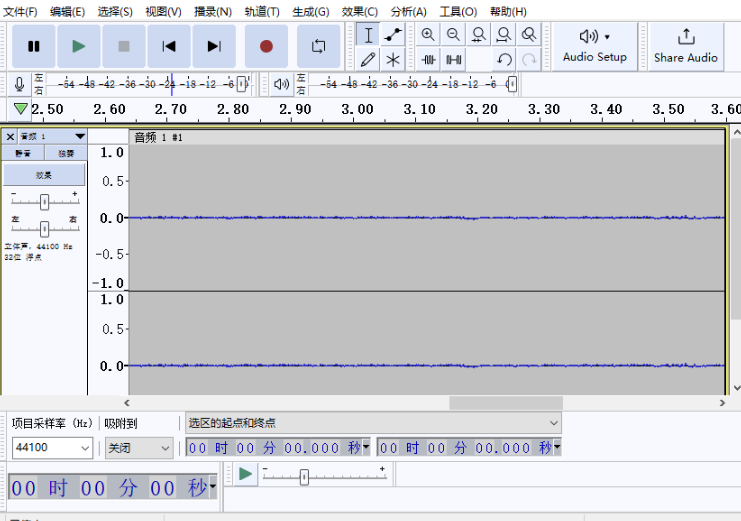Open the 播录(N) menu
The height and width of the screenshot is (521, 741).
tap(213, 11)
